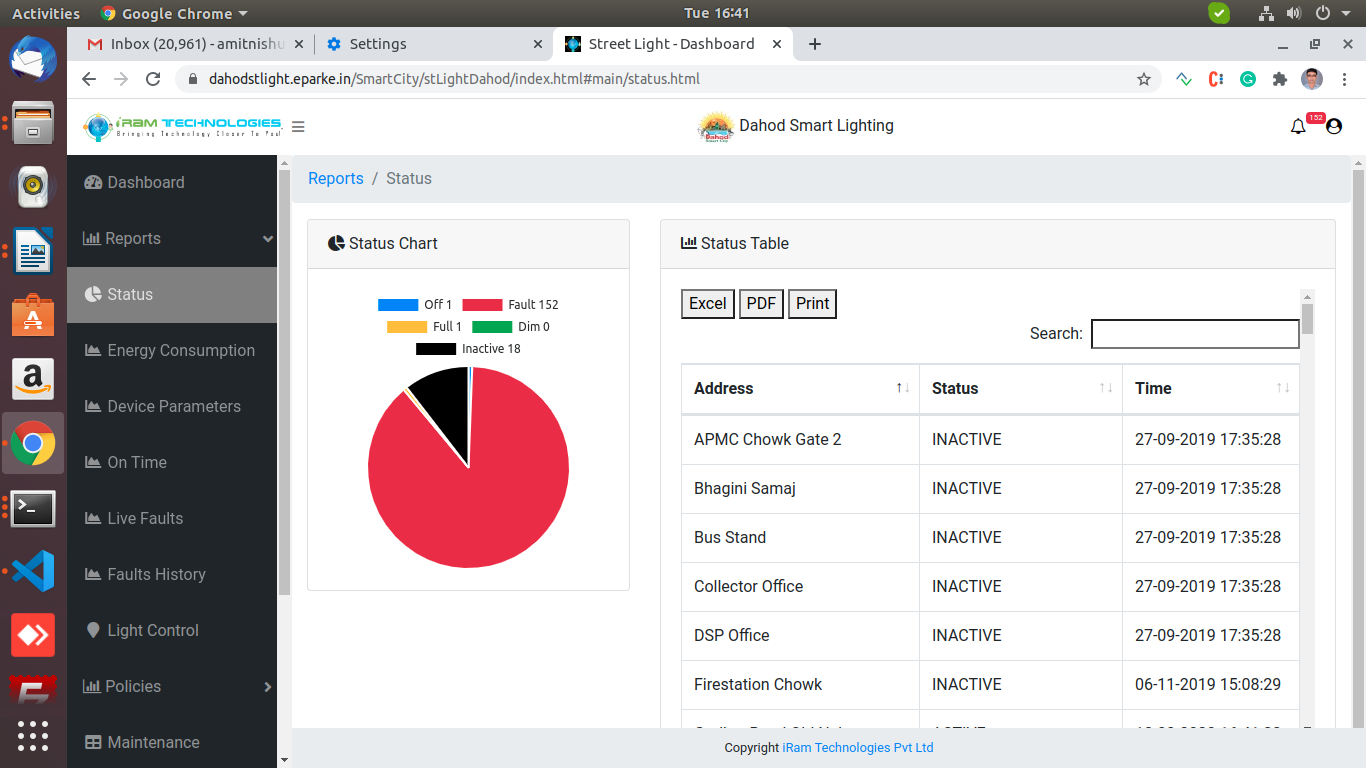
Task: Sort table by Status column
Action: [1019, 388]
